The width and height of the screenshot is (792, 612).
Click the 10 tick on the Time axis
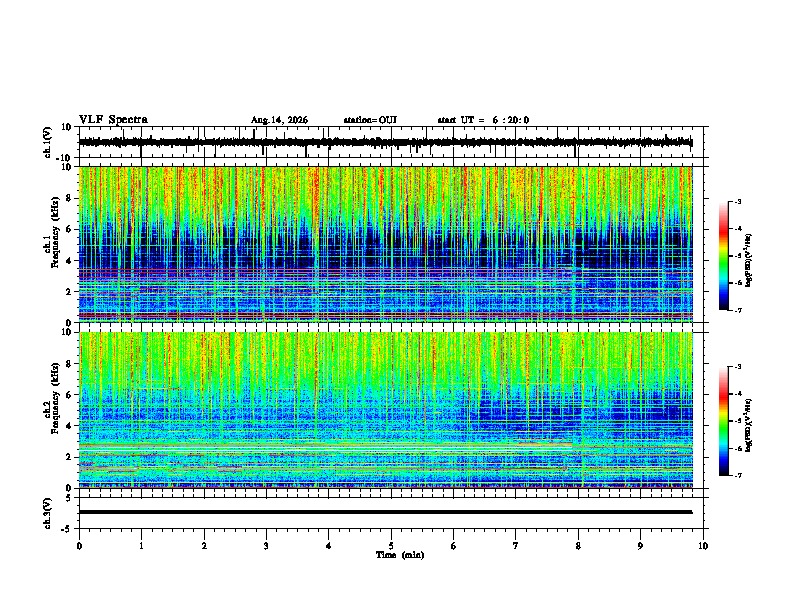(x=703, y=546)
